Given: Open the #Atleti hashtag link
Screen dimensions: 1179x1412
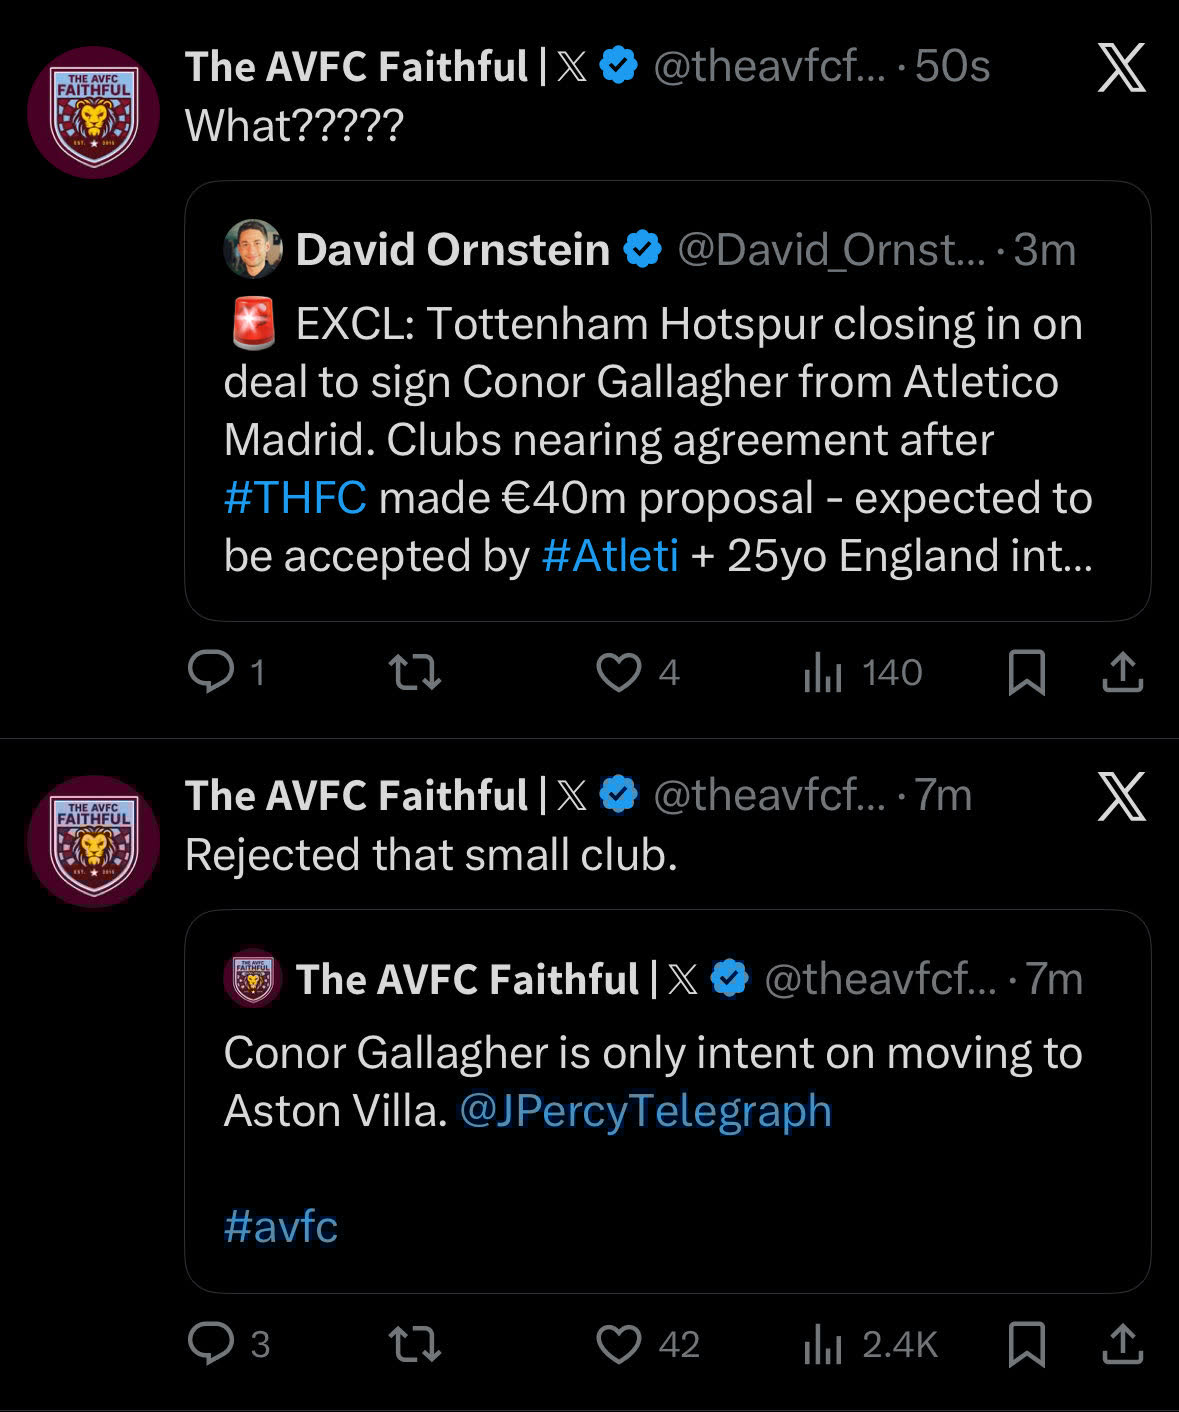Looking at the screenshot, I should 610,556.
